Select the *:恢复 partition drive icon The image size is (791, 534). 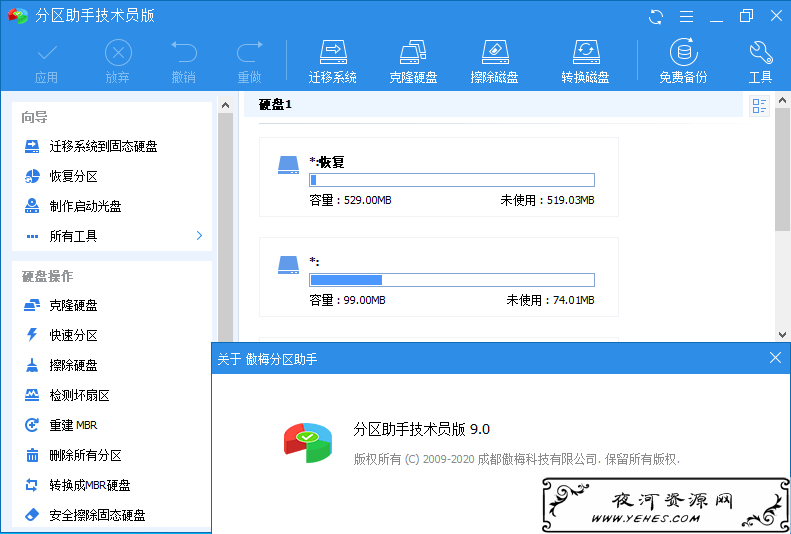click(288, 165)
